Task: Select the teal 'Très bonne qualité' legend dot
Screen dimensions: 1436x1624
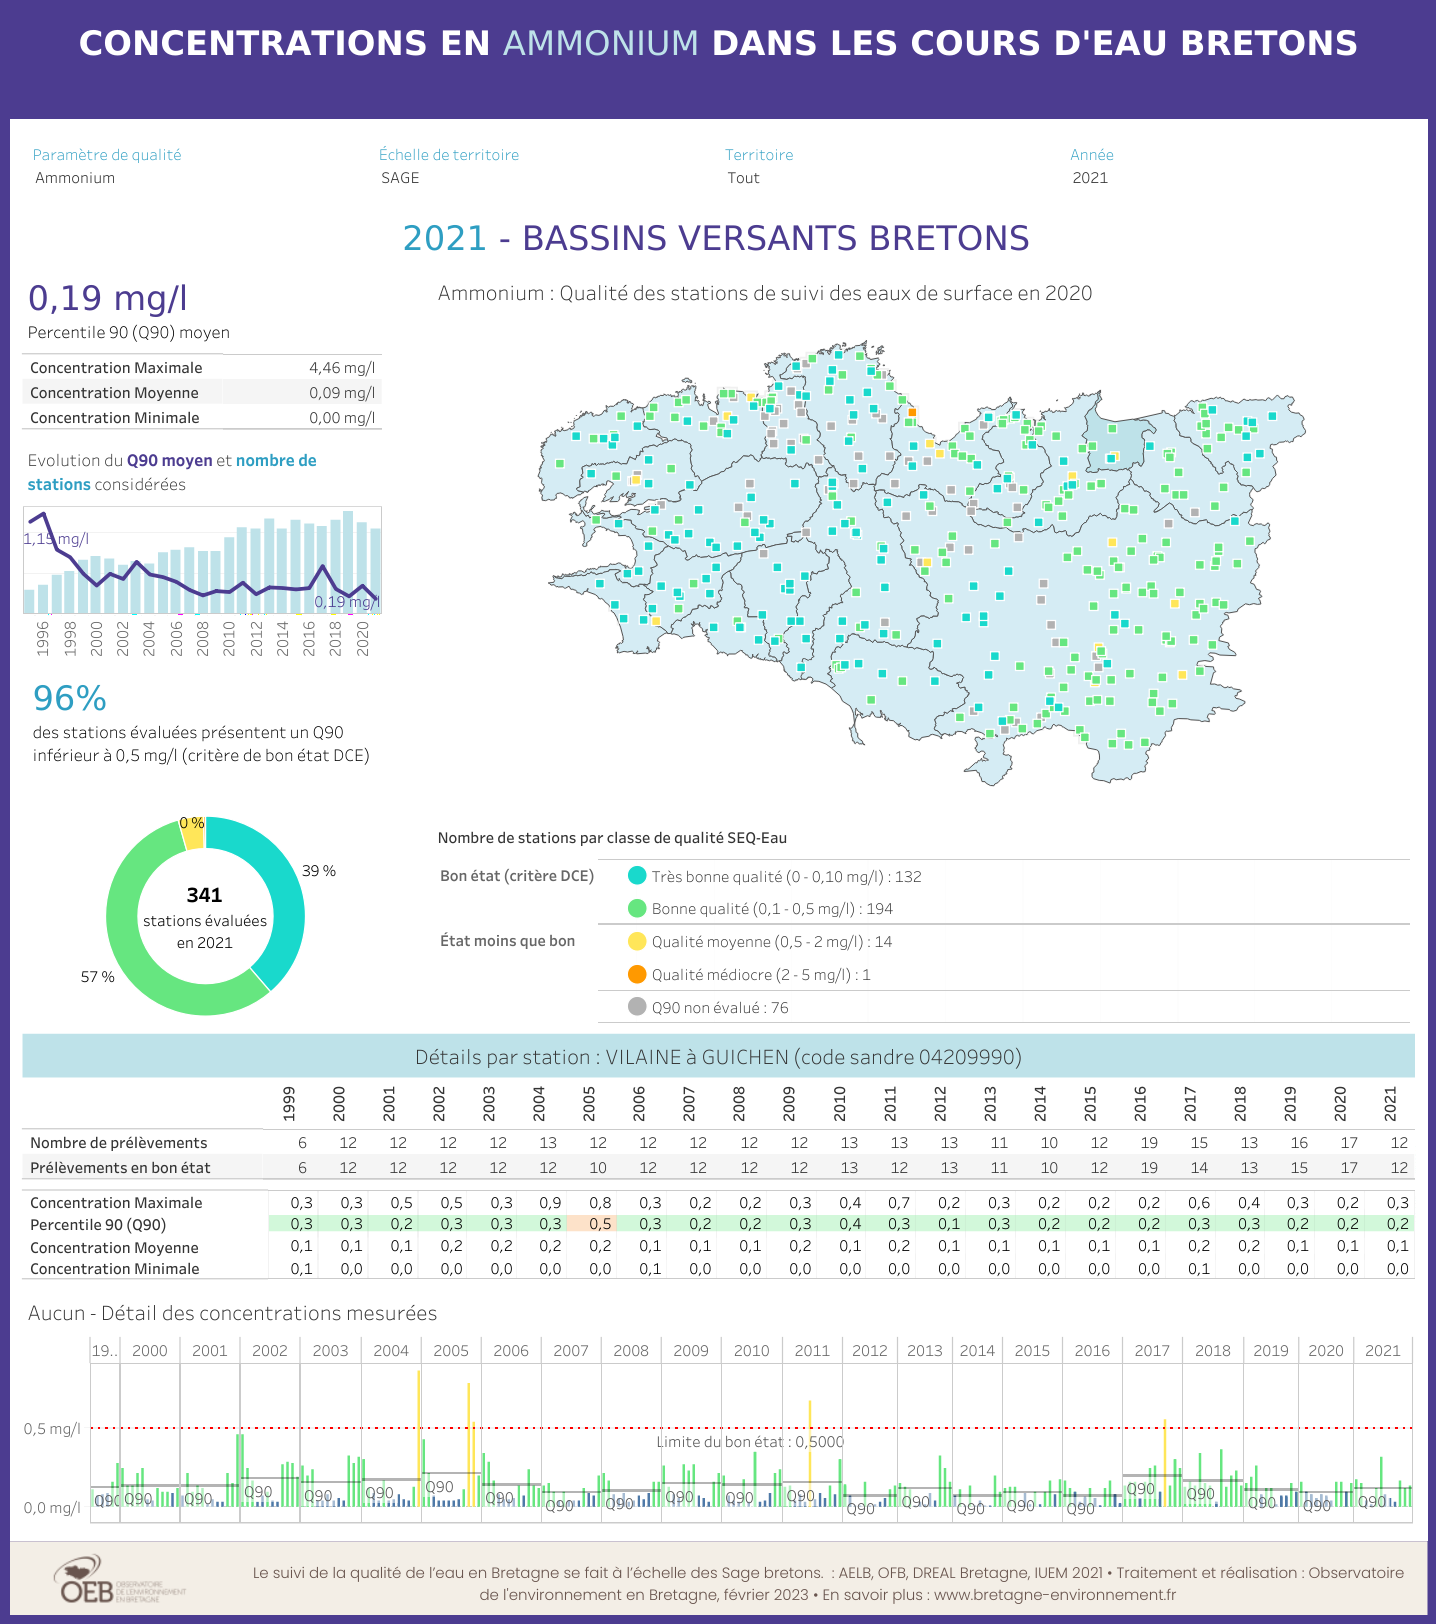Action: point(637,876)
